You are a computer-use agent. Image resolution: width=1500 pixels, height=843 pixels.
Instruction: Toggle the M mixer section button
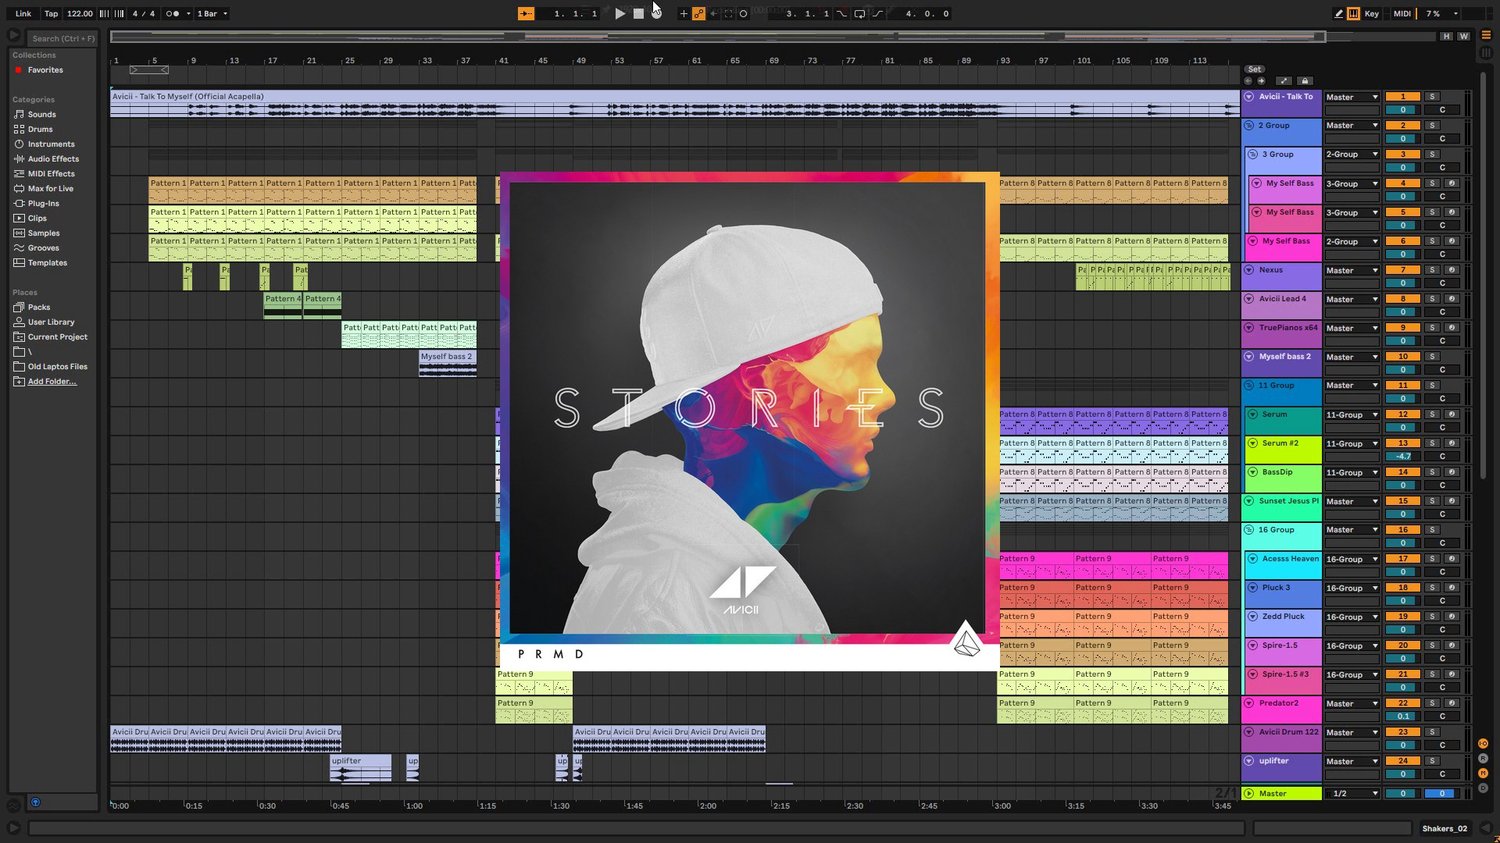tap(1483, 773)
